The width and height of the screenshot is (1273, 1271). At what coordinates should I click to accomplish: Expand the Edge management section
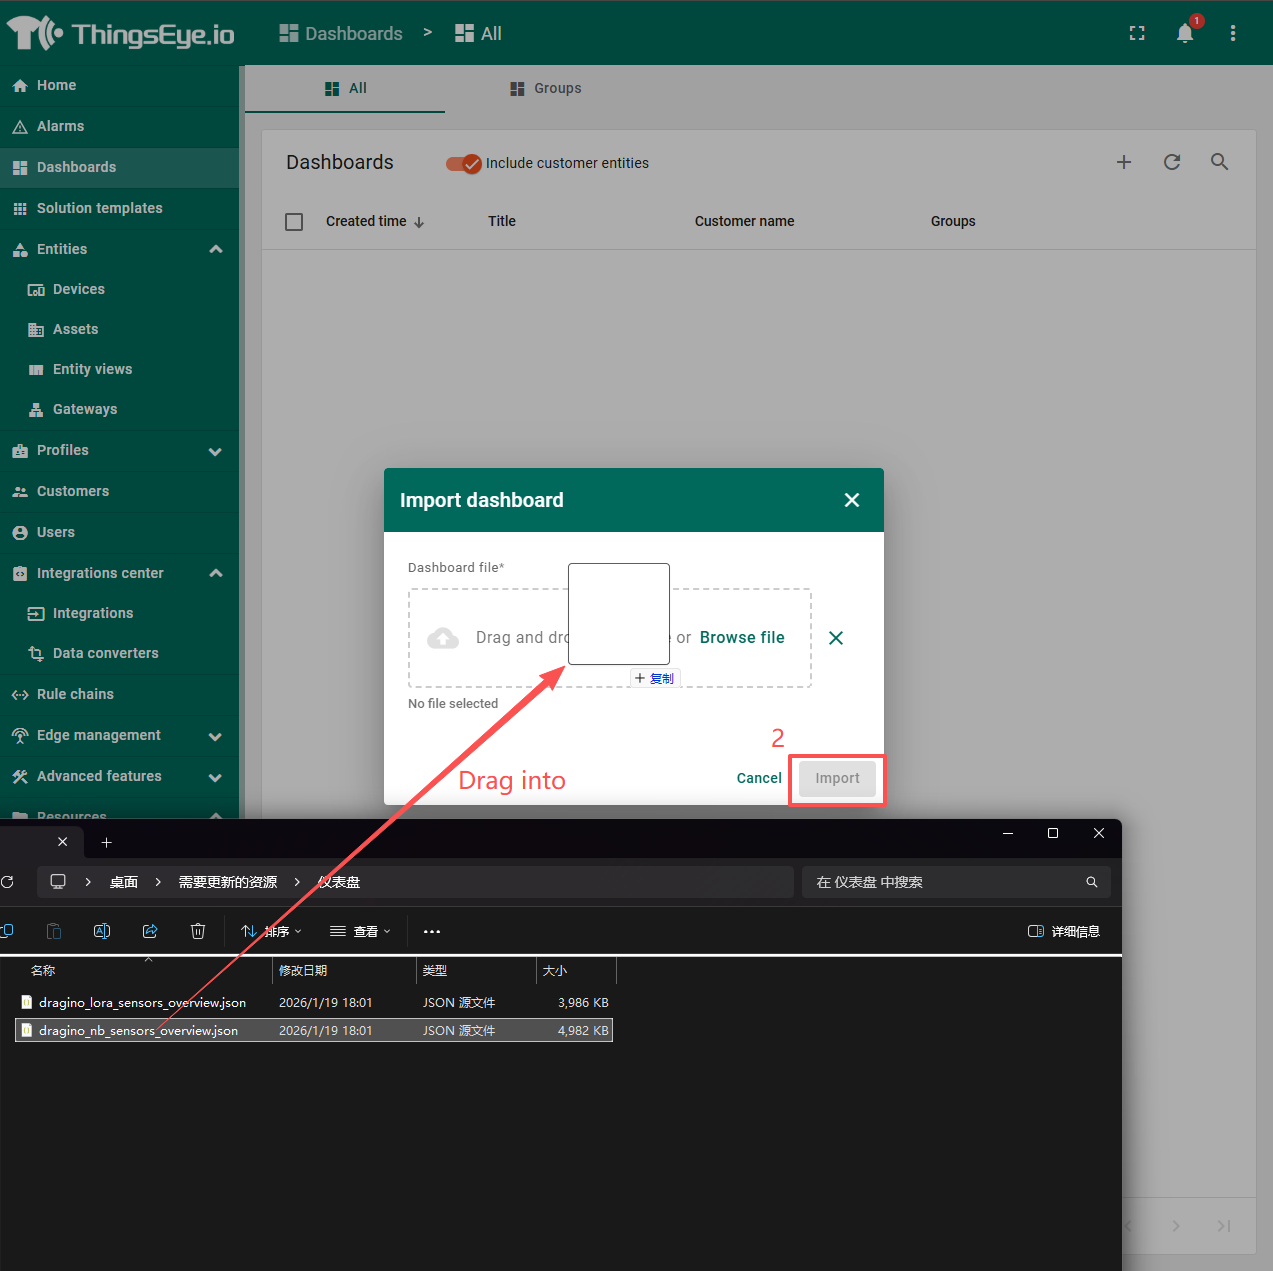[216, 736]
